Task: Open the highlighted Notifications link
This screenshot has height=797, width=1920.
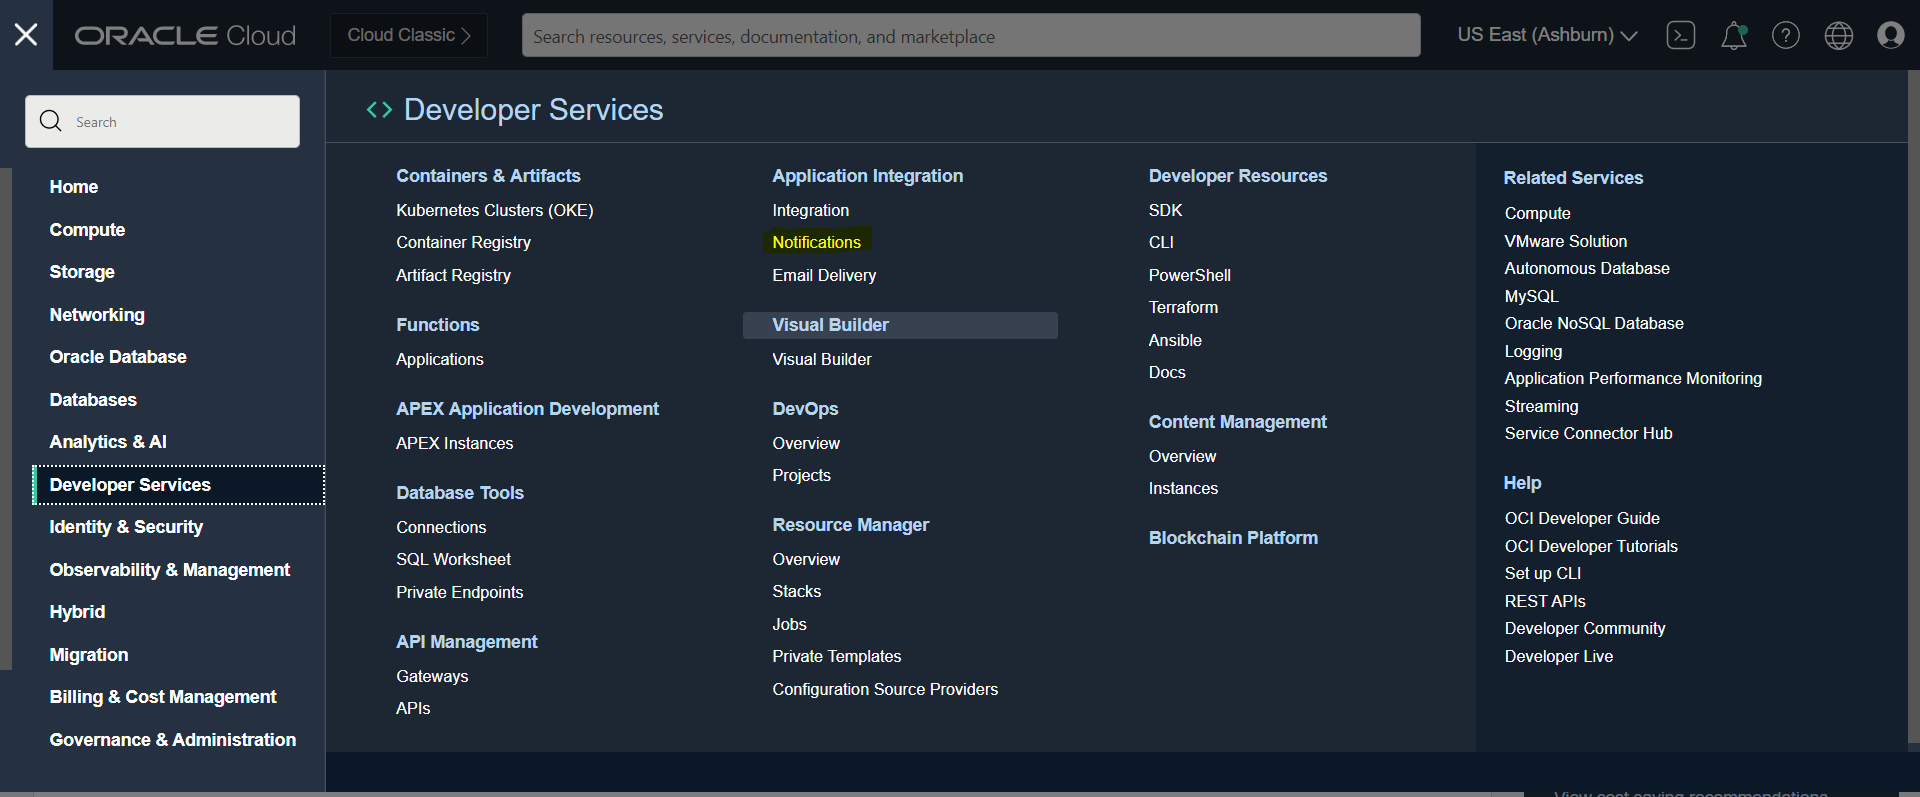Action: pyautogui.click(x=816, y=242)
